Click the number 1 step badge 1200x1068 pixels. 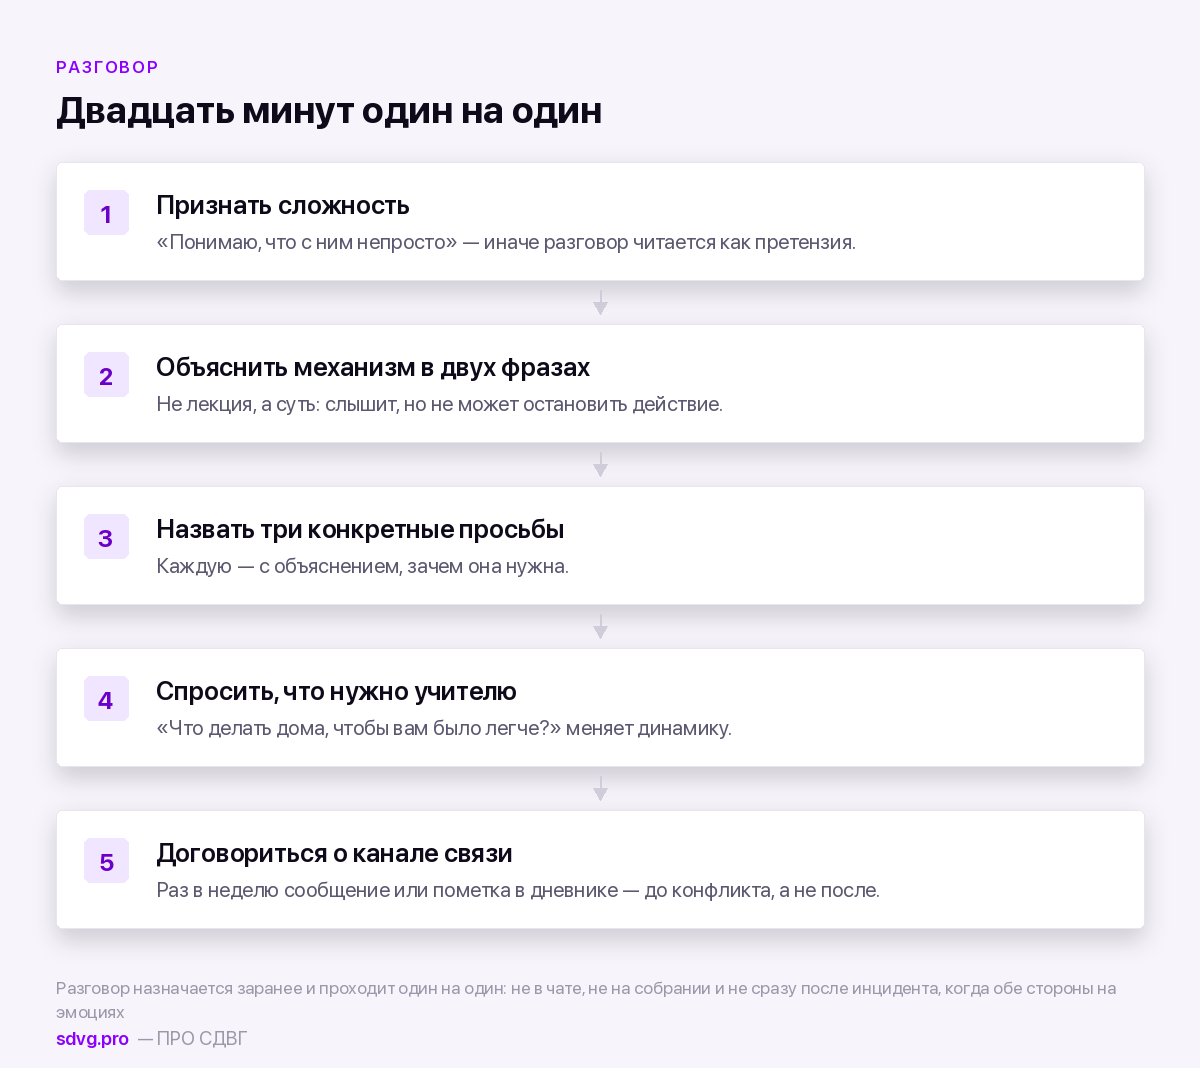pyautogui.click(x=106, y=213)
